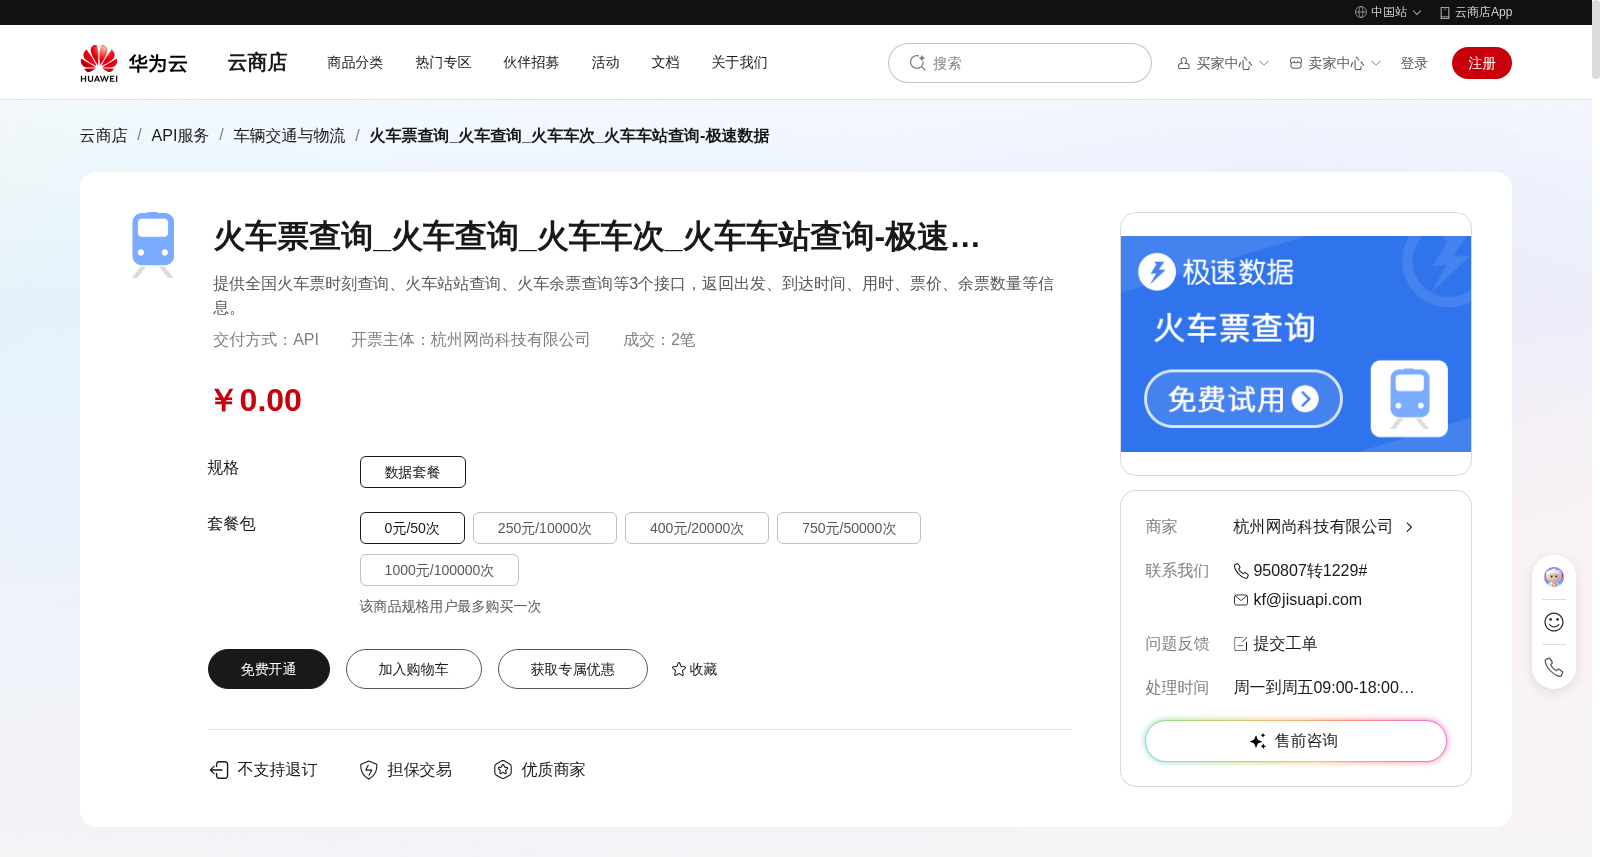Open the floating assistant robot icon
1600x857 pixels.
pos(1554,577)
